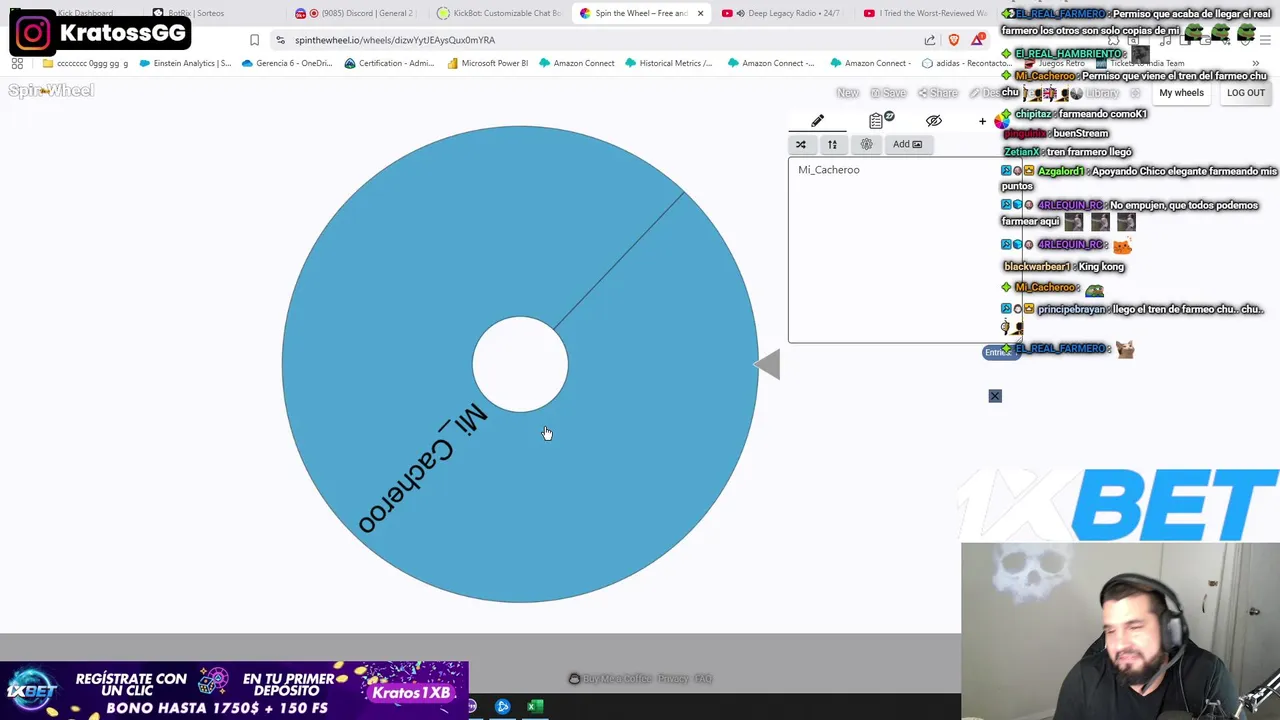Click the LOG OUT button
This screenshot has height=720, width=1280.
(x=1246, y=93)
